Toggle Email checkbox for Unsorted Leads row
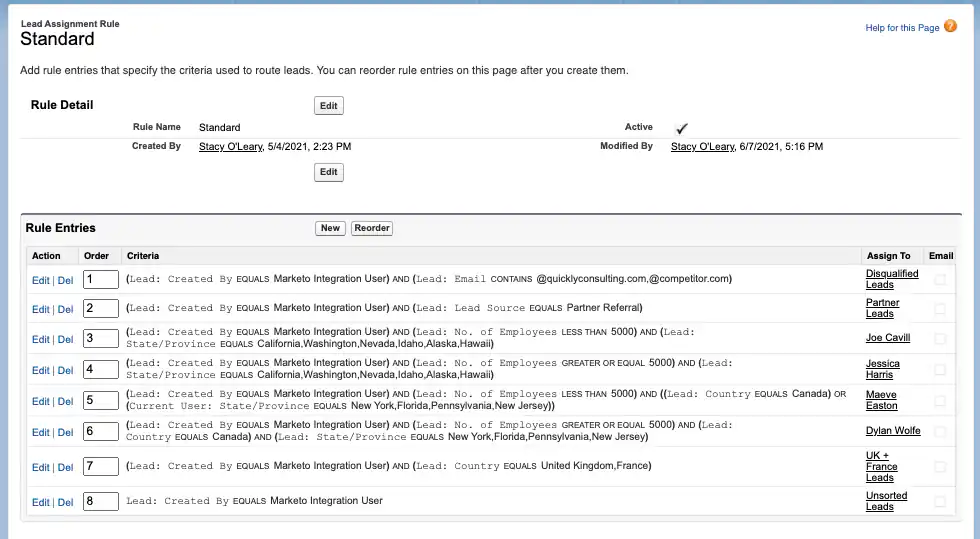The image size is (980, 539). [x=939, y=501]
